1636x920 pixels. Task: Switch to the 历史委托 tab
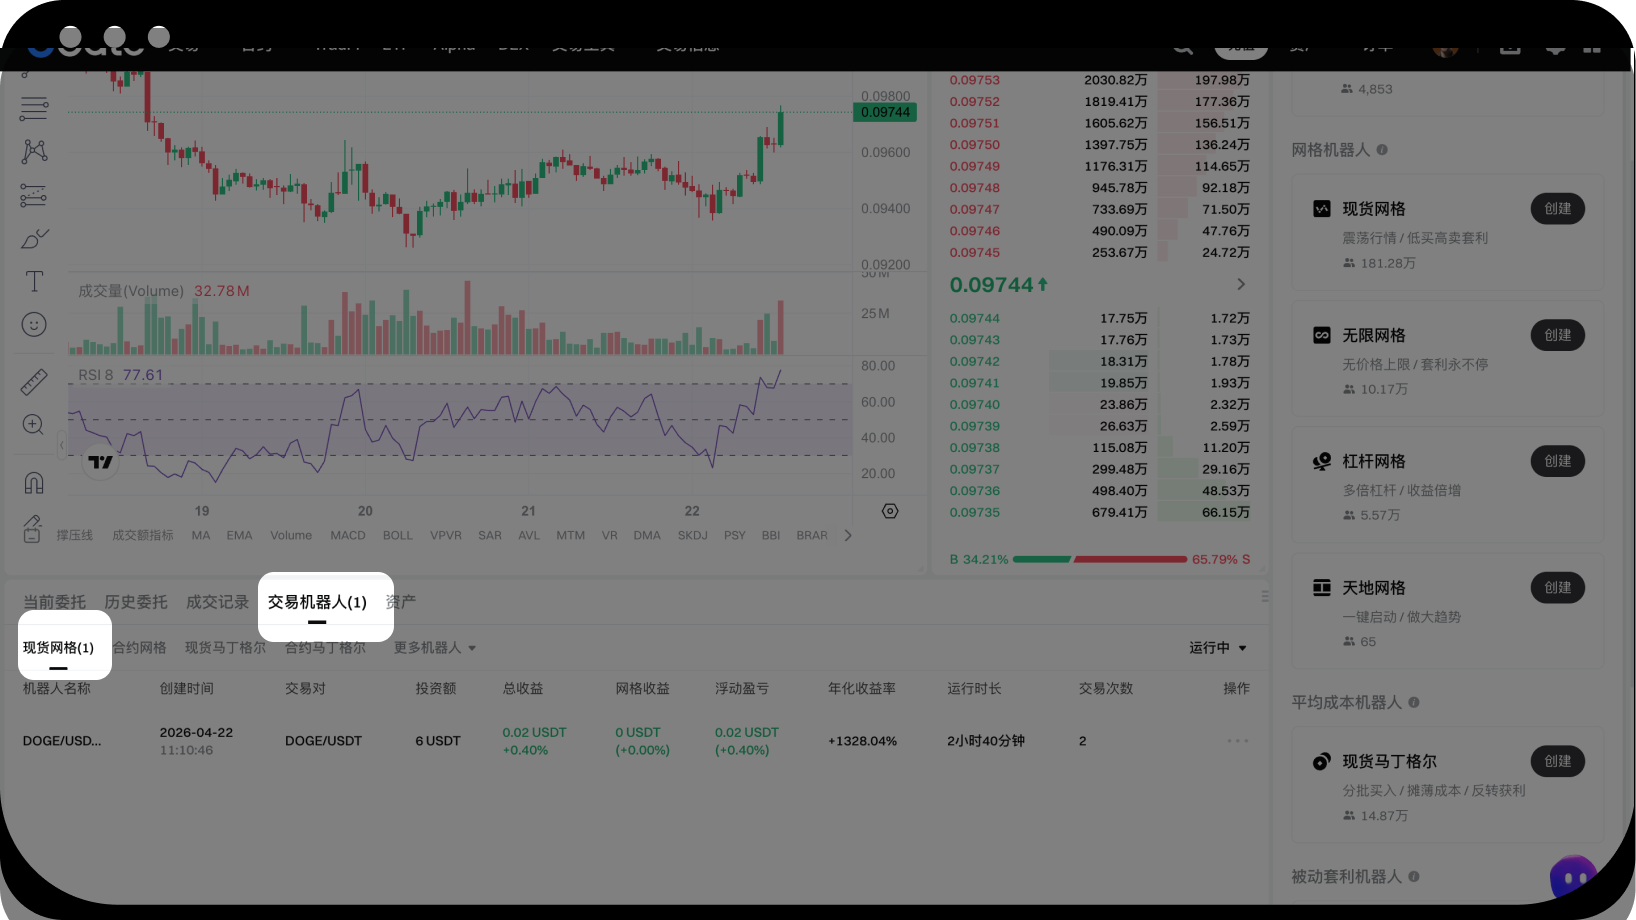click(x=136, y=602)
